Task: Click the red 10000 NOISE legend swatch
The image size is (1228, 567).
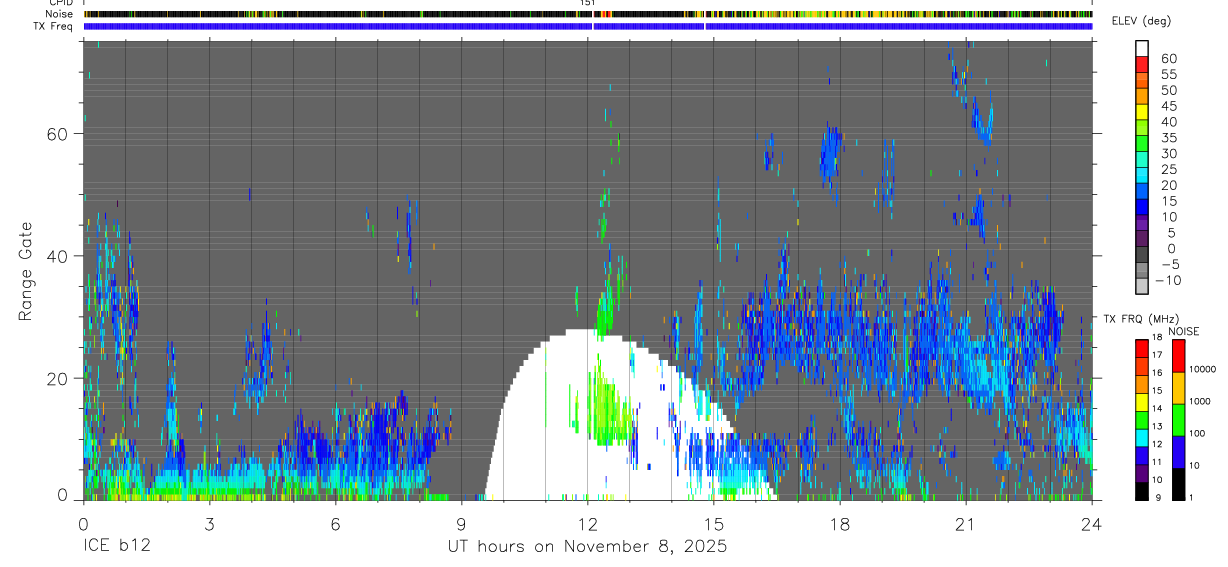Action: click(1178, 355)
